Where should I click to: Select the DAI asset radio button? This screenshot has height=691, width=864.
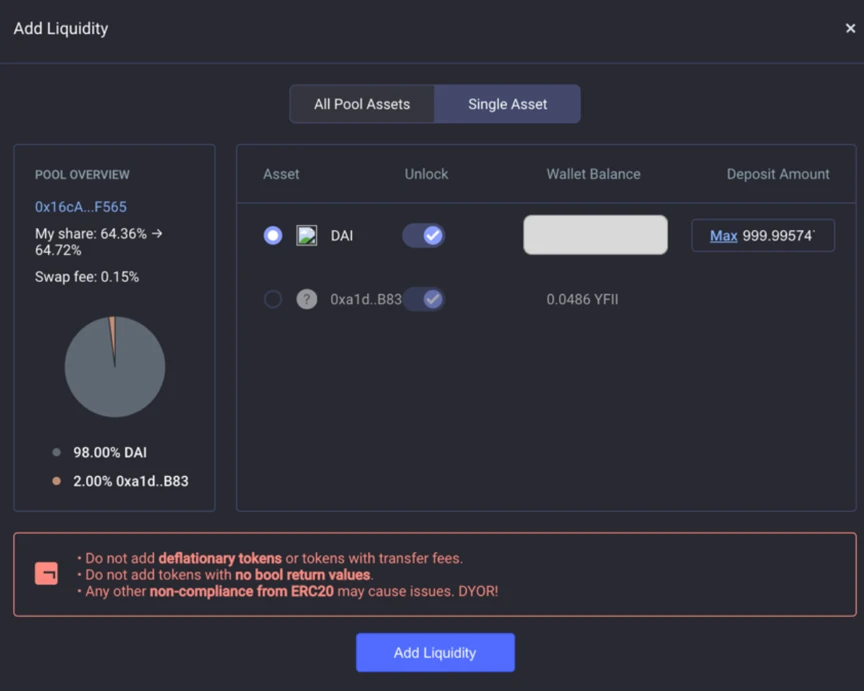click(x=273, y=235)
